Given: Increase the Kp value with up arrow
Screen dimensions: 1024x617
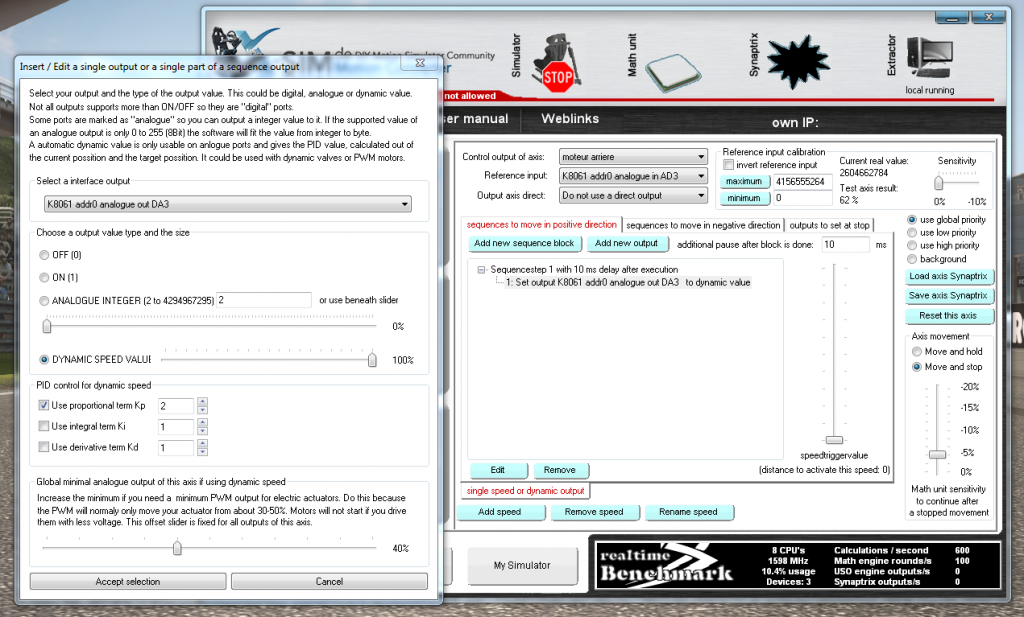Looking at the screenshot, I should point(202,402).
